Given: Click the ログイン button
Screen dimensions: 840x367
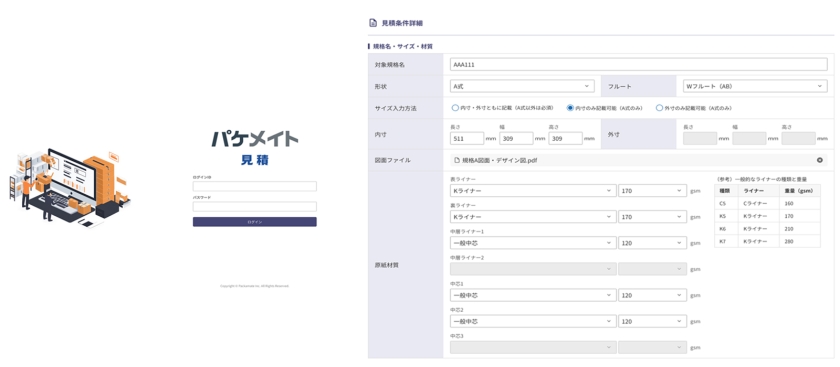Looking at the screenshot, I should 254,222.
